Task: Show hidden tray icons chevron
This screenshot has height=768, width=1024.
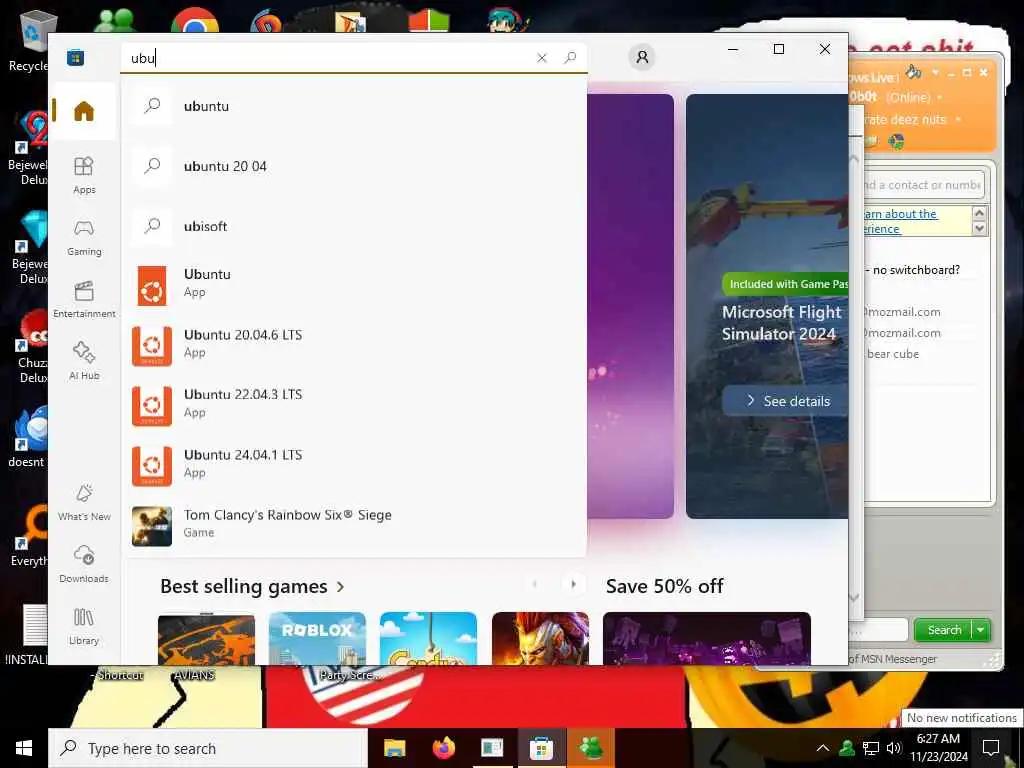Action: tap(823, 748)
